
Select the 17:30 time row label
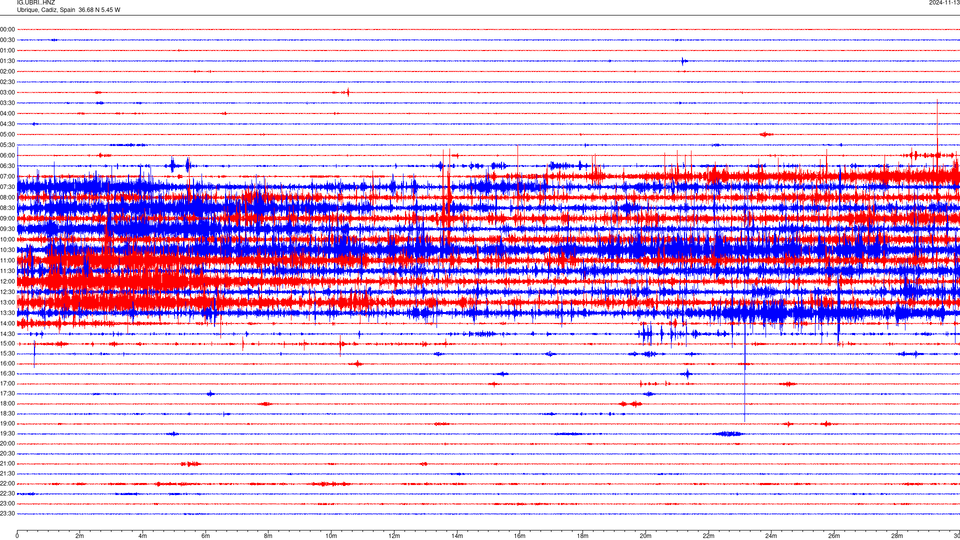pos(7,394)
